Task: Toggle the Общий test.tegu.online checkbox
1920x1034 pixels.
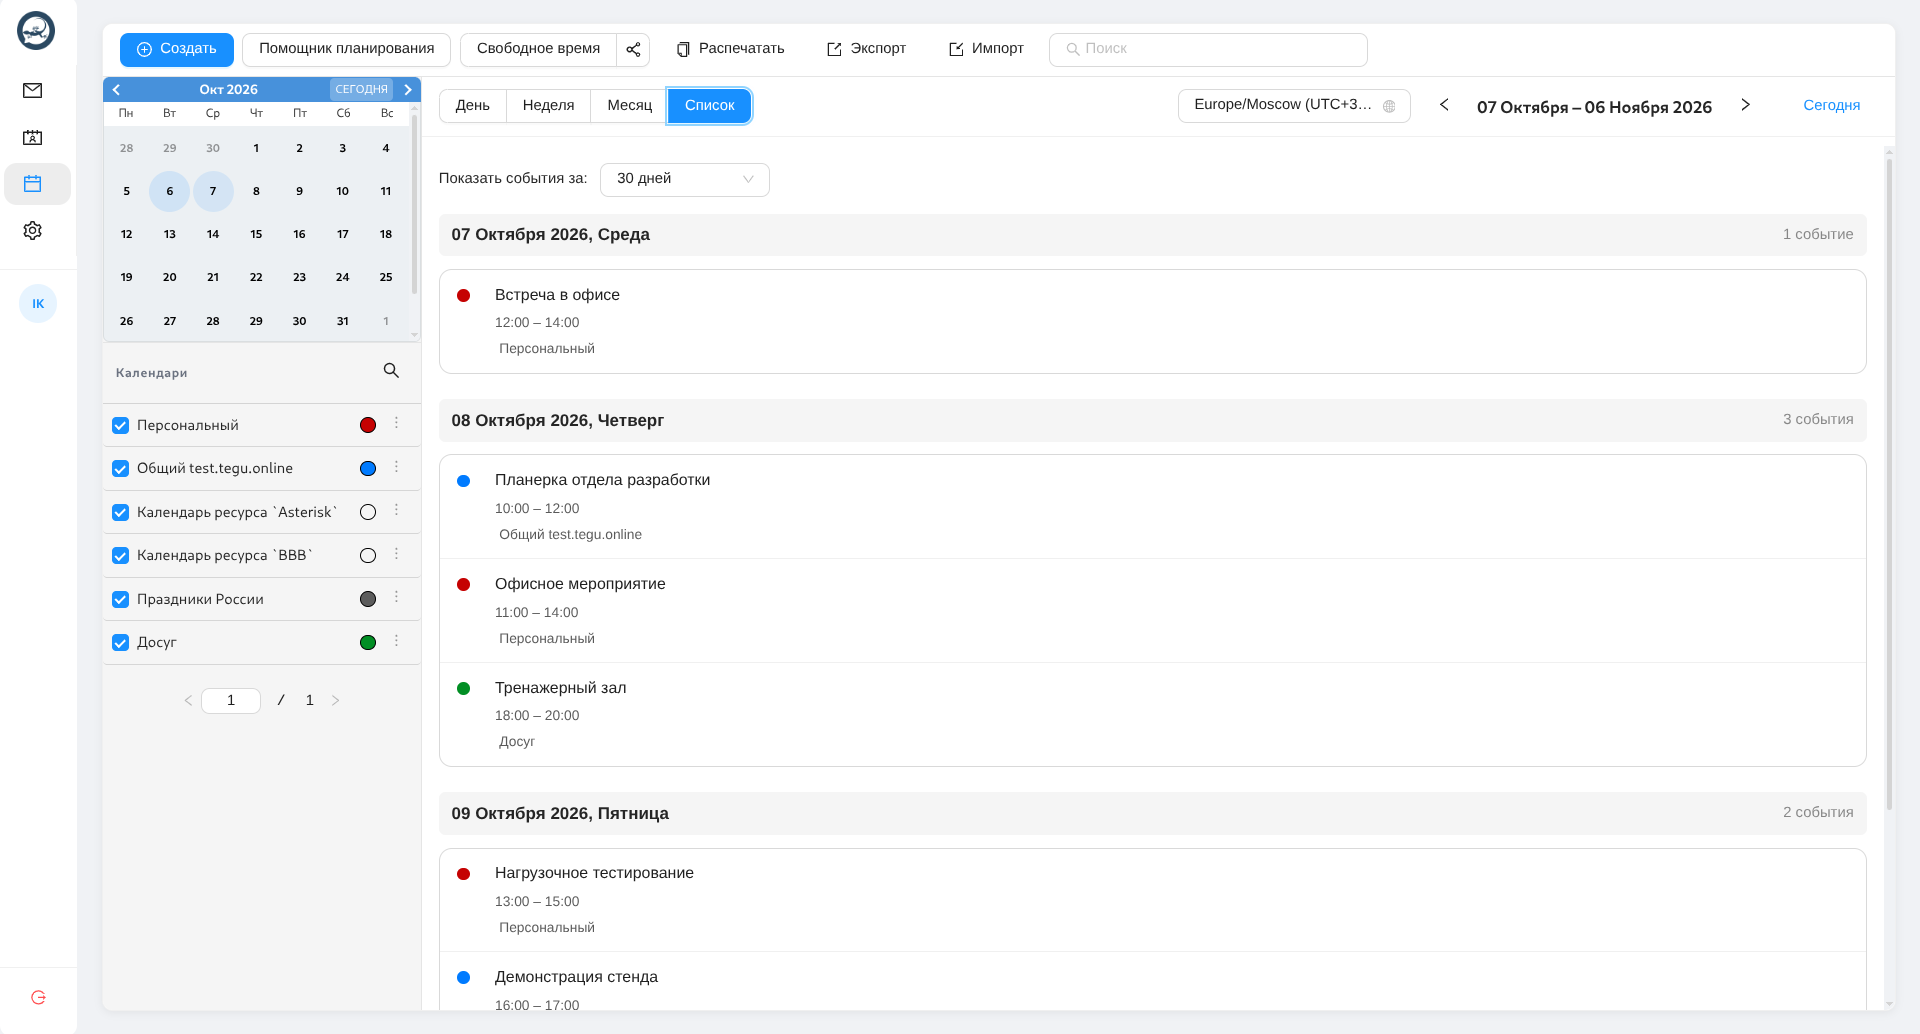Action: pos(121,469)
